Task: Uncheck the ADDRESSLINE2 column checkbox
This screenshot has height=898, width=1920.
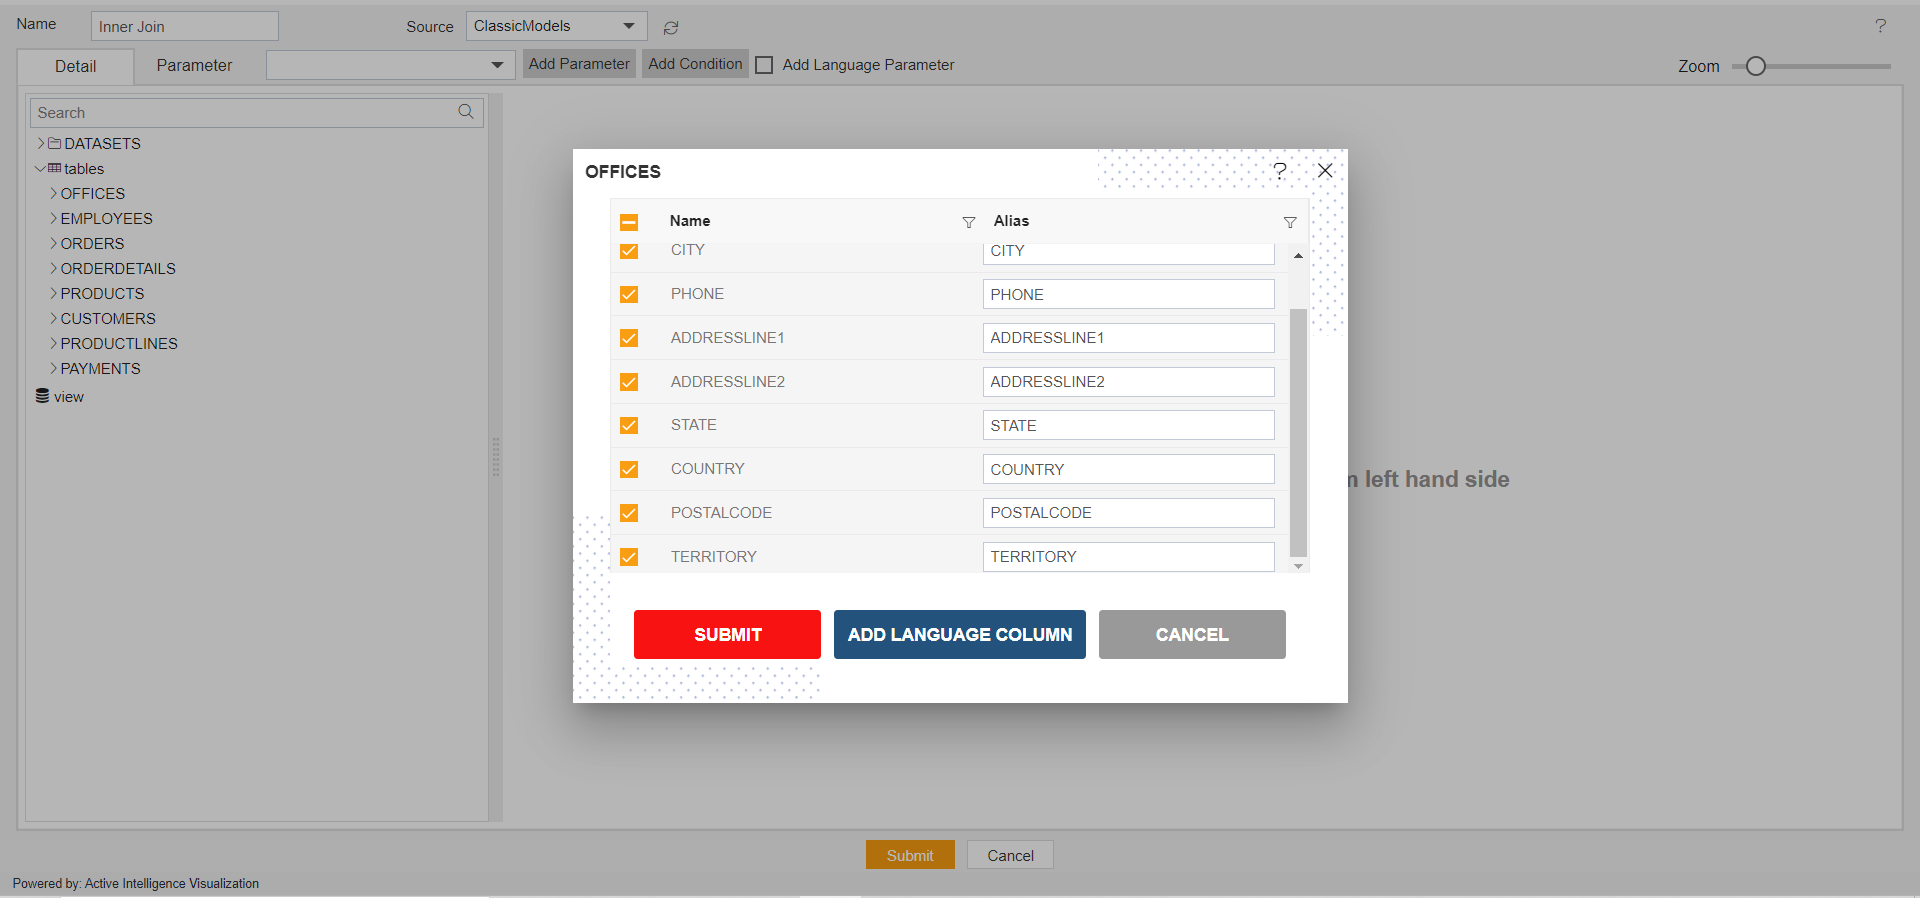Action: click(629, 382)
